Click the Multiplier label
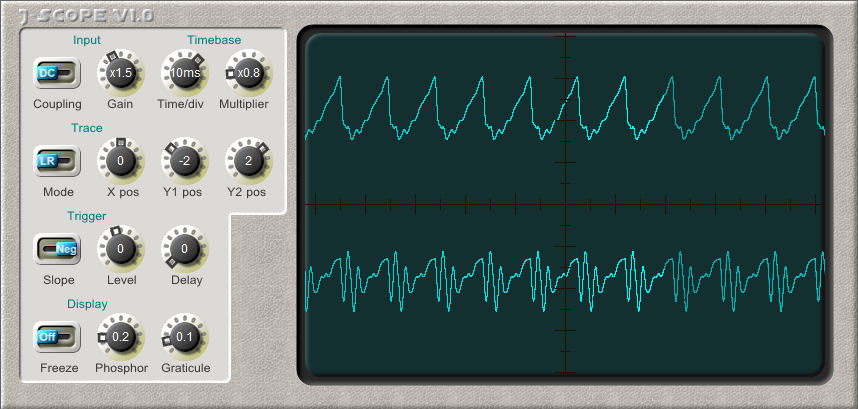 click(x=244, y=104)
